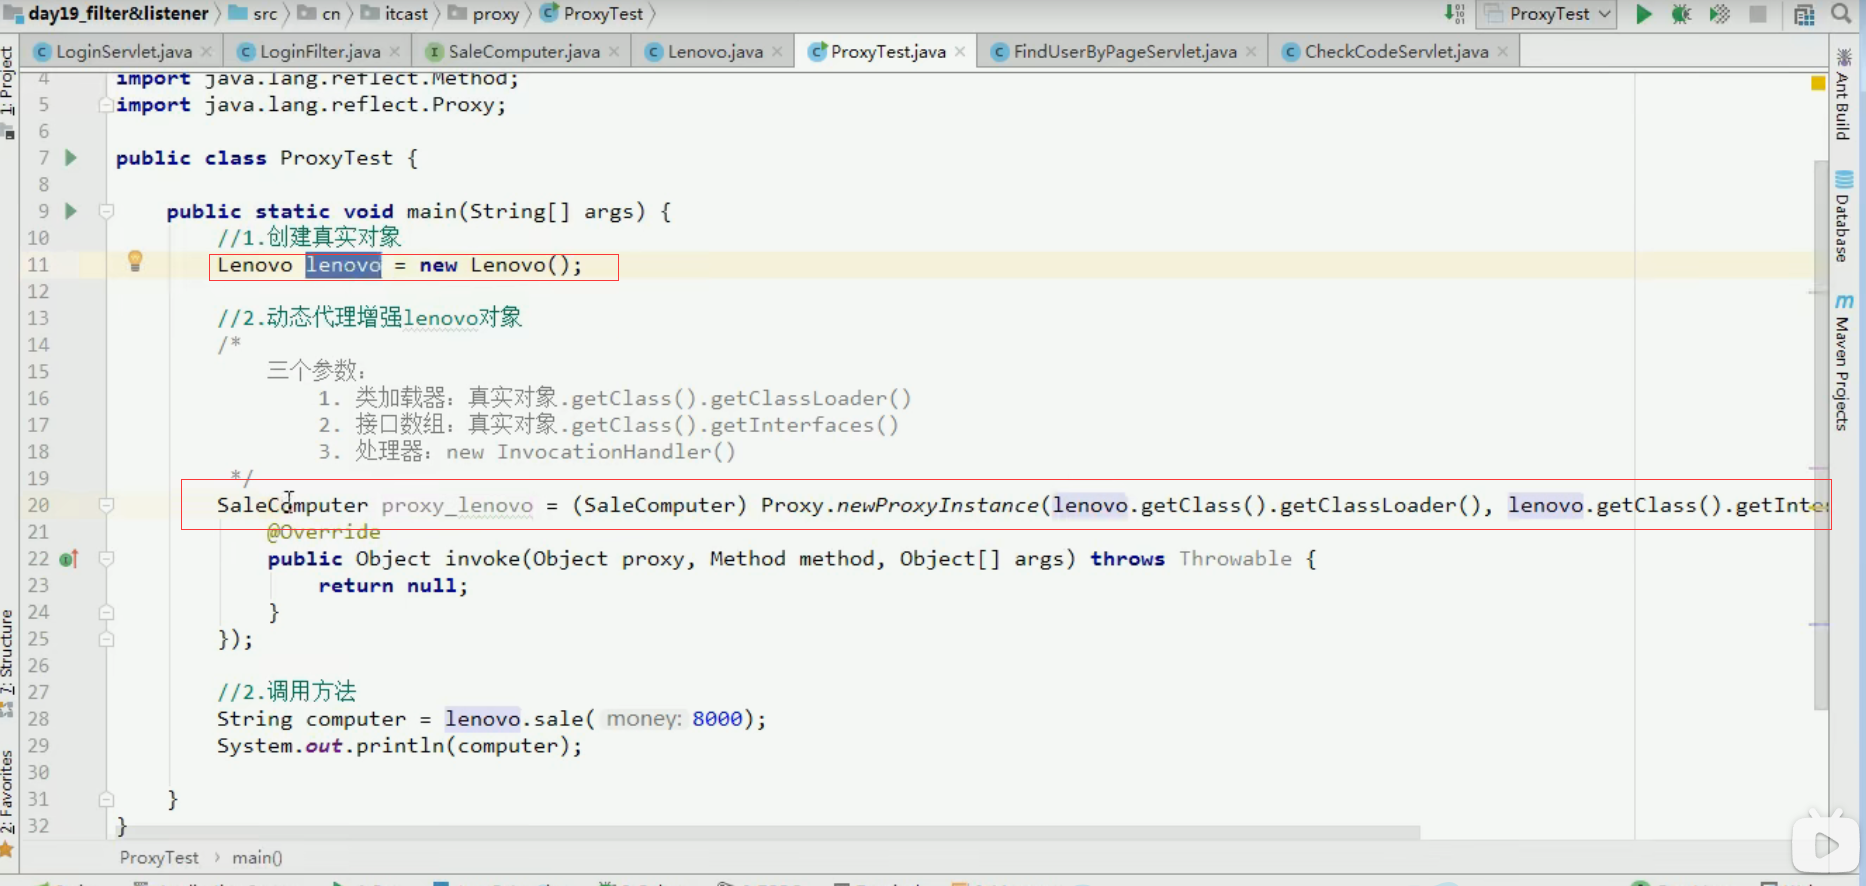Viewport: 1866px width, 886px height.
Task: Switch to the LoginServlet.java tab
Action: click(x=122, y=52)
